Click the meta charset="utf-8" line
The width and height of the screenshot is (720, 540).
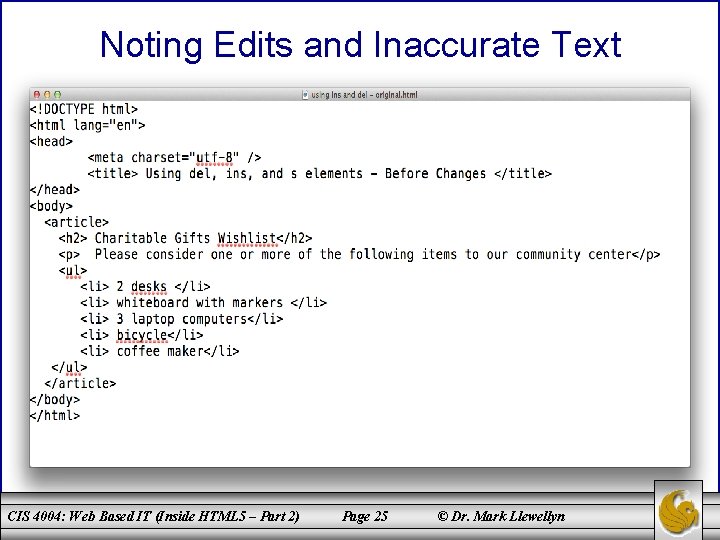pos(174,158)
